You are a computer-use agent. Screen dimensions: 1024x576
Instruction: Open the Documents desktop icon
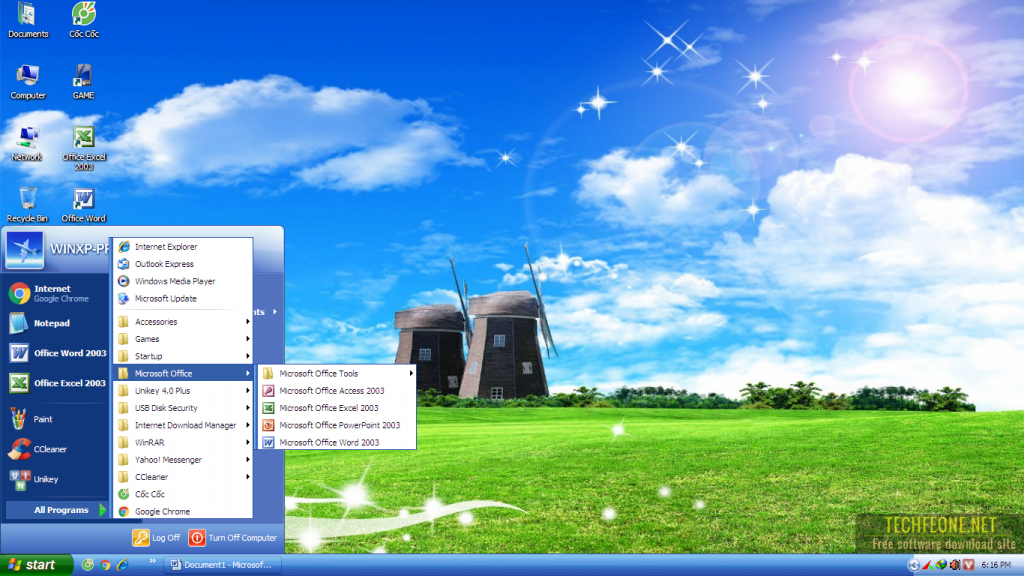pyautogui.click(x=27, y=20)
